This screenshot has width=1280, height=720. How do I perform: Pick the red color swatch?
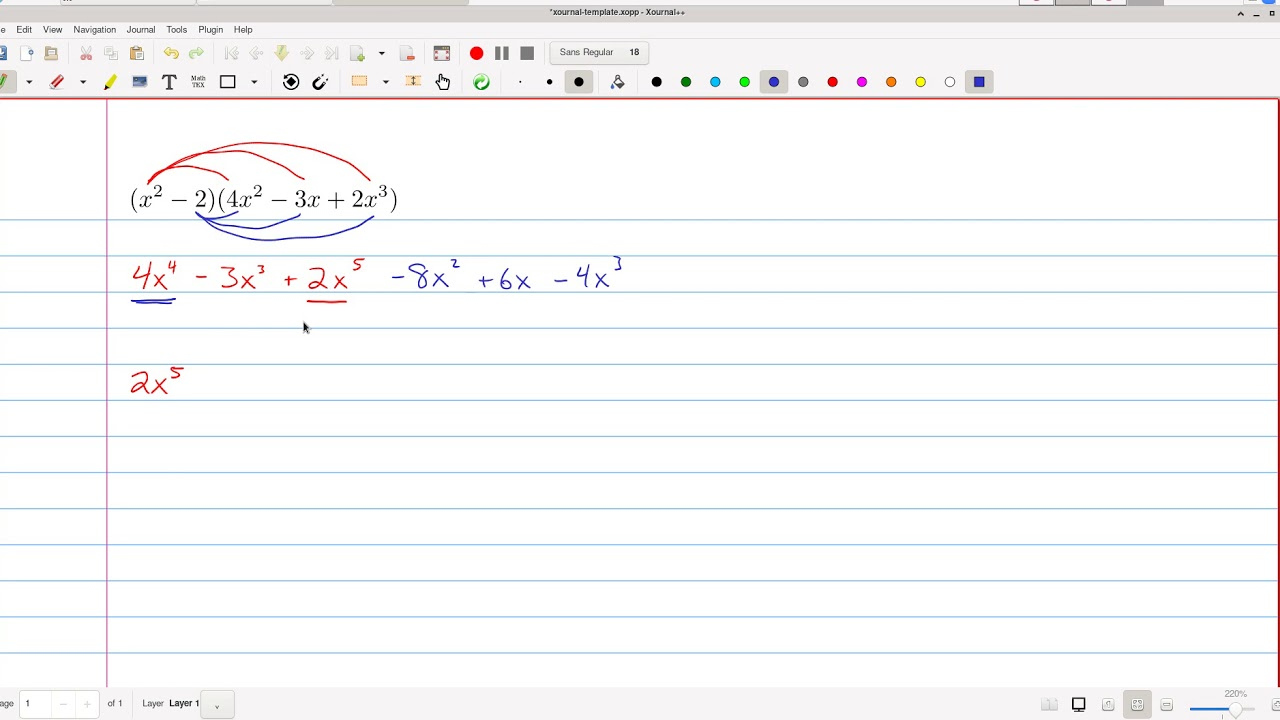tap(832, 82)
